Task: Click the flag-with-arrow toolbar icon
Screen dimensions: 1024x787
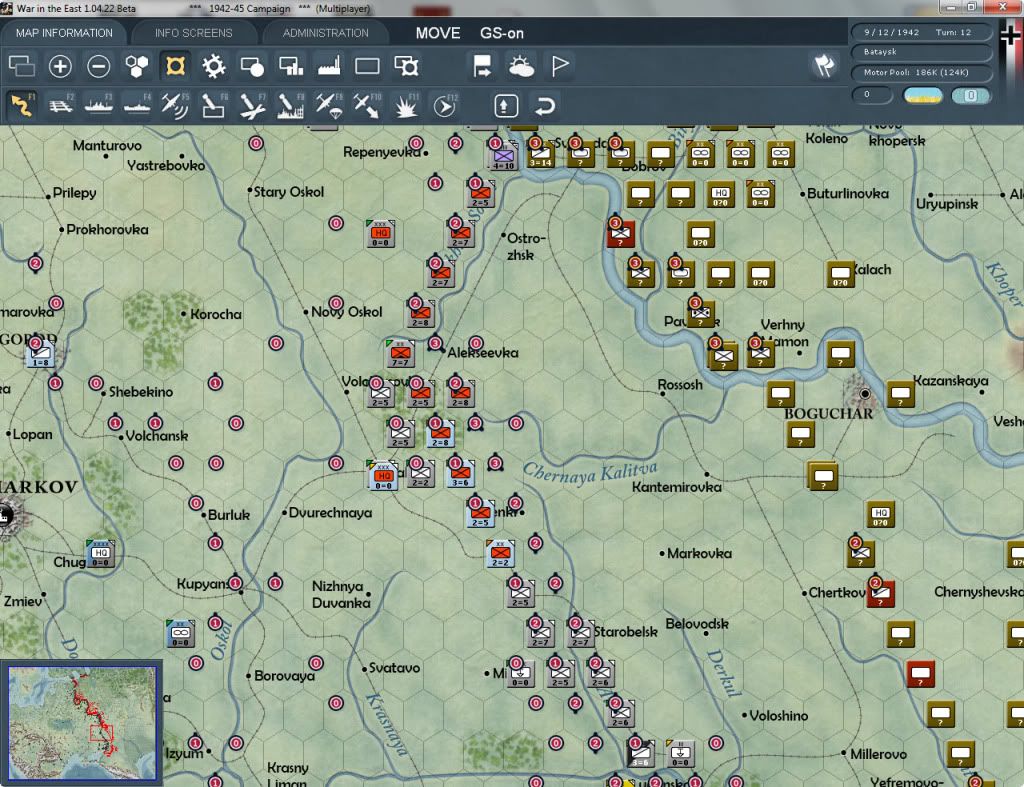Action: coord(483,66)
